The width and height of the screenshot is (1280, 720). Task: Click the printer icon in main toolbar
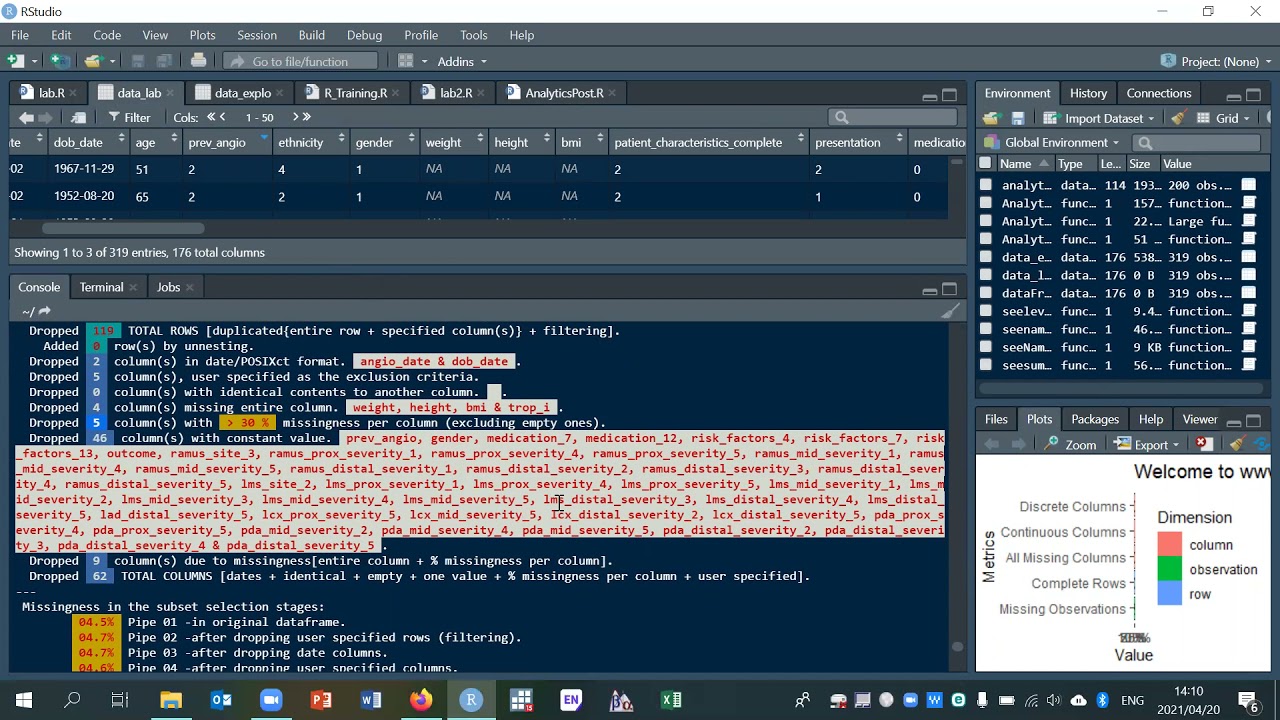198,61
